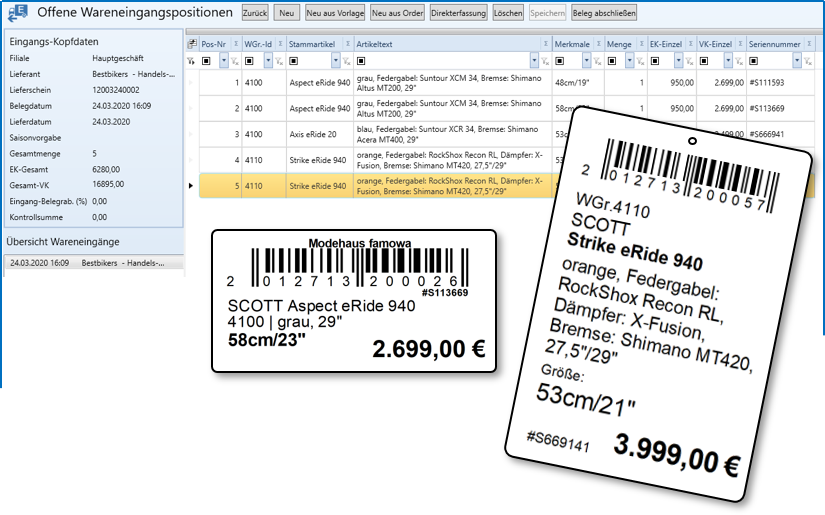The height and width of the screenshot is (515, 825).
Task: Click the sum icon in the EK-Einzel column header
Action: coord(690,44)
